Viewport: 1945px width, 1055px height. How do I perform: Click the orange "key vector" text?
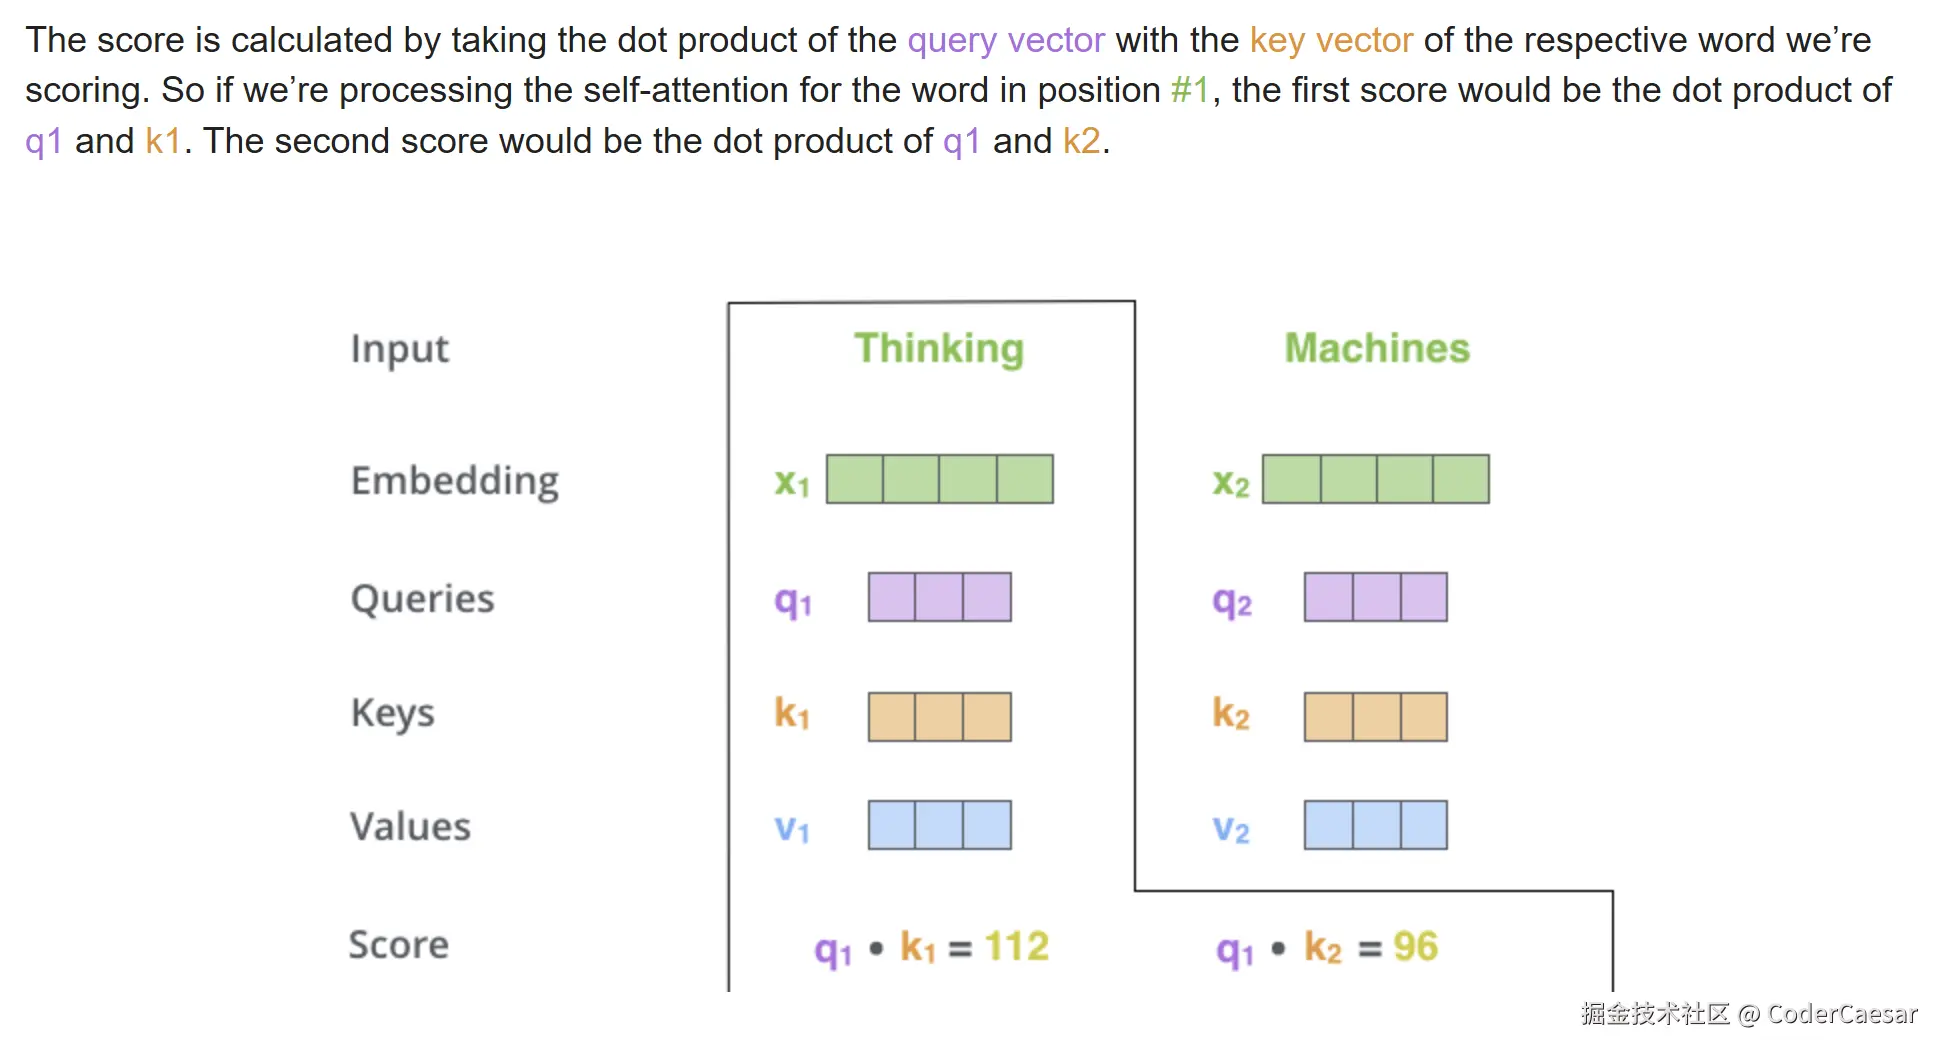(1330, 41)
